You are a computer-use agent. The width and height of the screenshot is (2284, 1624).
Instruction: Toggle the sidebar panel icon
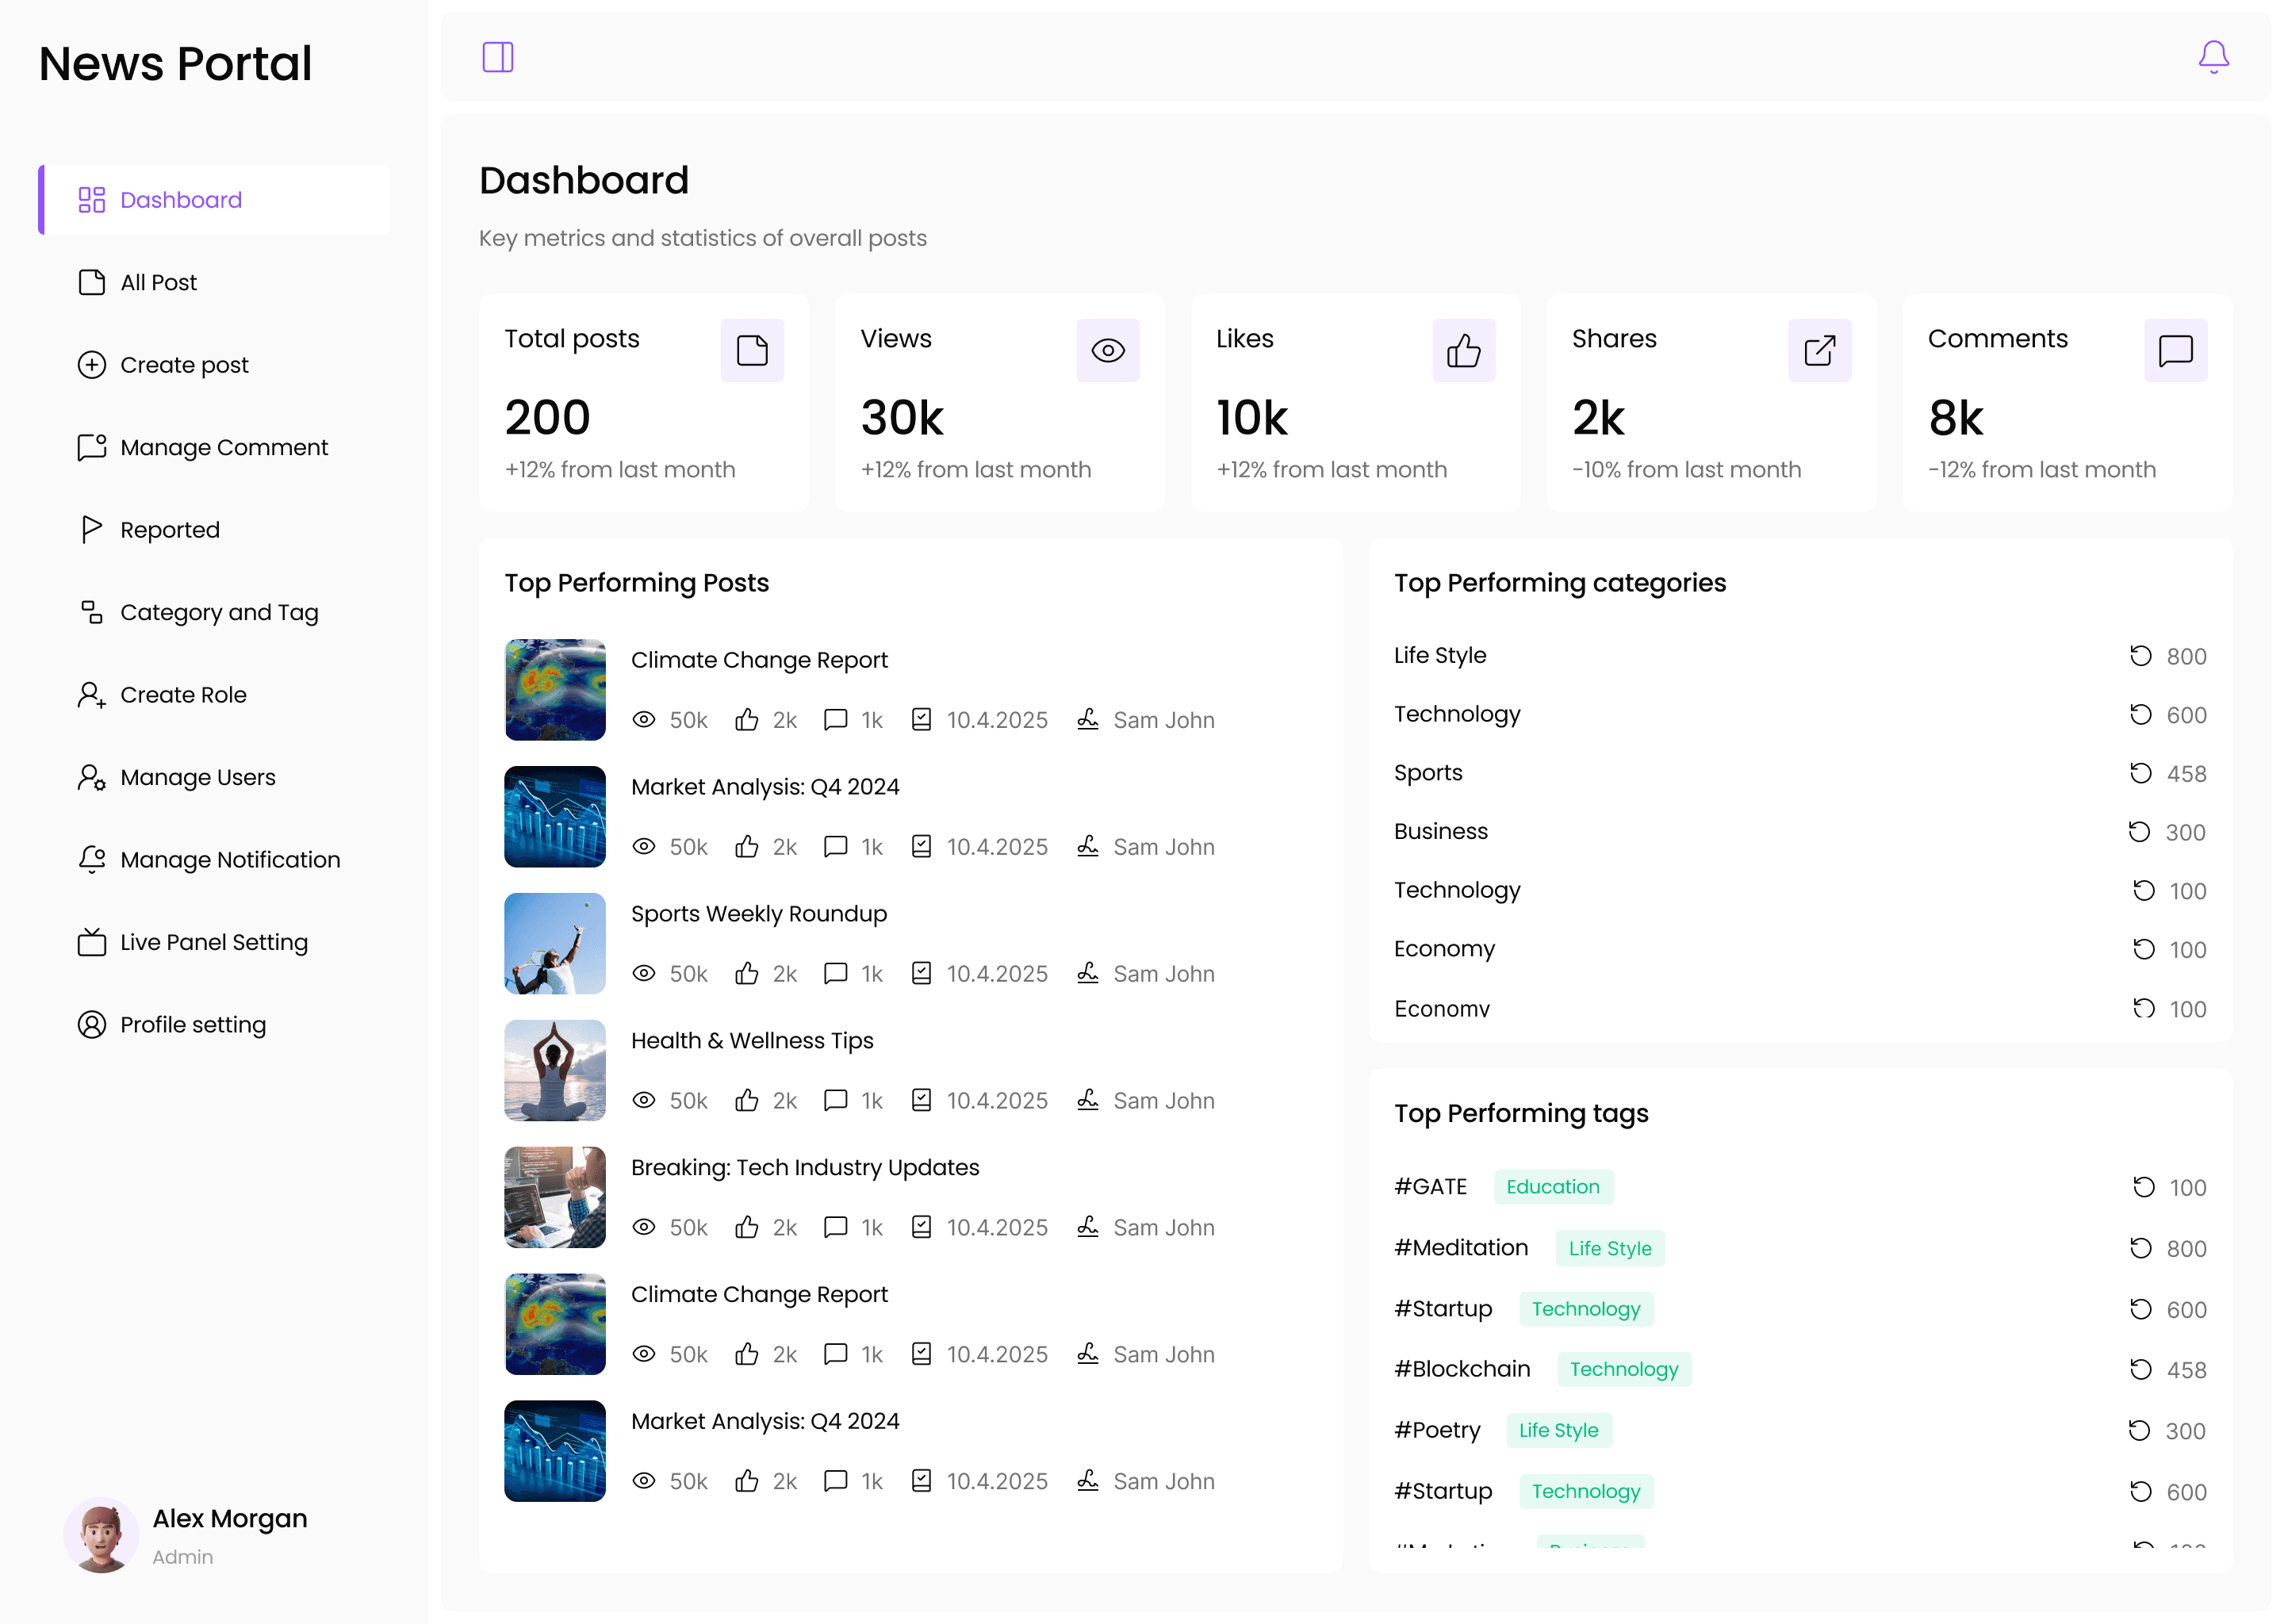497,57
